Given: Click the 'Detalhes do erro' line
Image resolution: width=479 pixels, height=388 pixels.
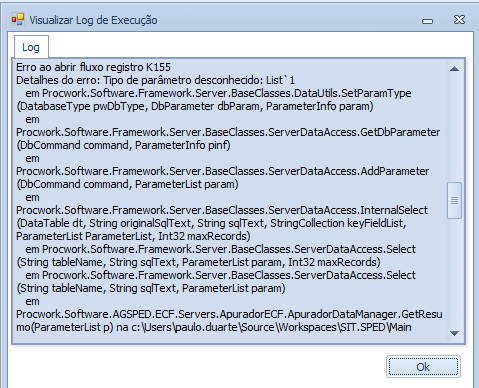Looking at the screenshot, I should point(155,80).
